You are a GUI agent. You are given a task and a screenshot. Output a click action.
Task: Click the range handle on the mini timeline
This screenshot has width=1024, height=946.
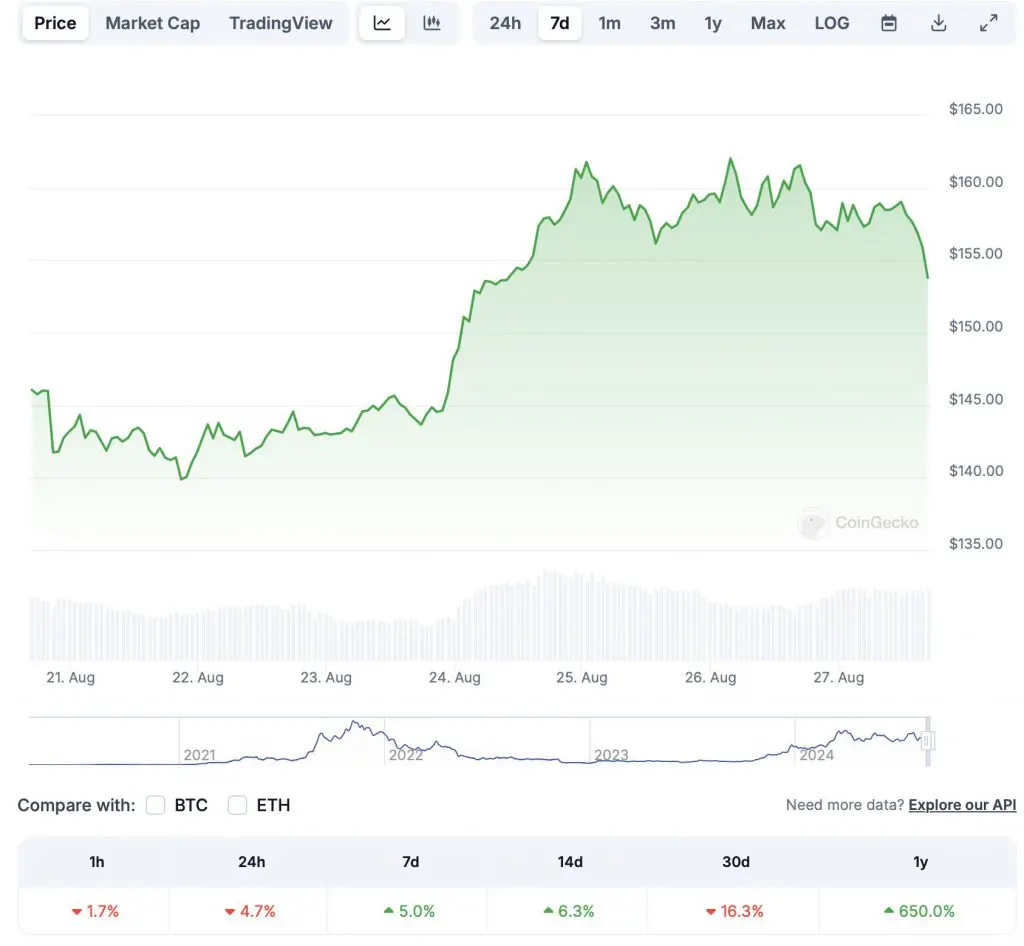(x=926, y=740)
